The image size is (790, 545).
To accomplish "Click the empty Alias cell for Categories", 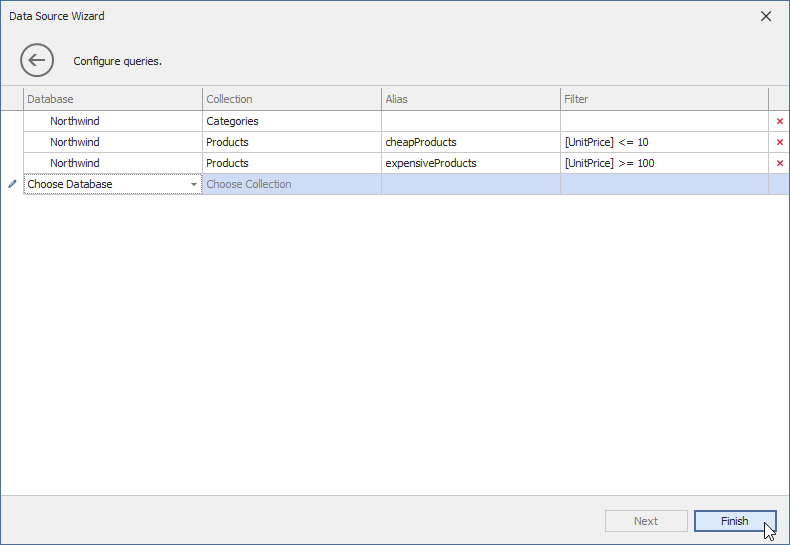I will 470,121.
